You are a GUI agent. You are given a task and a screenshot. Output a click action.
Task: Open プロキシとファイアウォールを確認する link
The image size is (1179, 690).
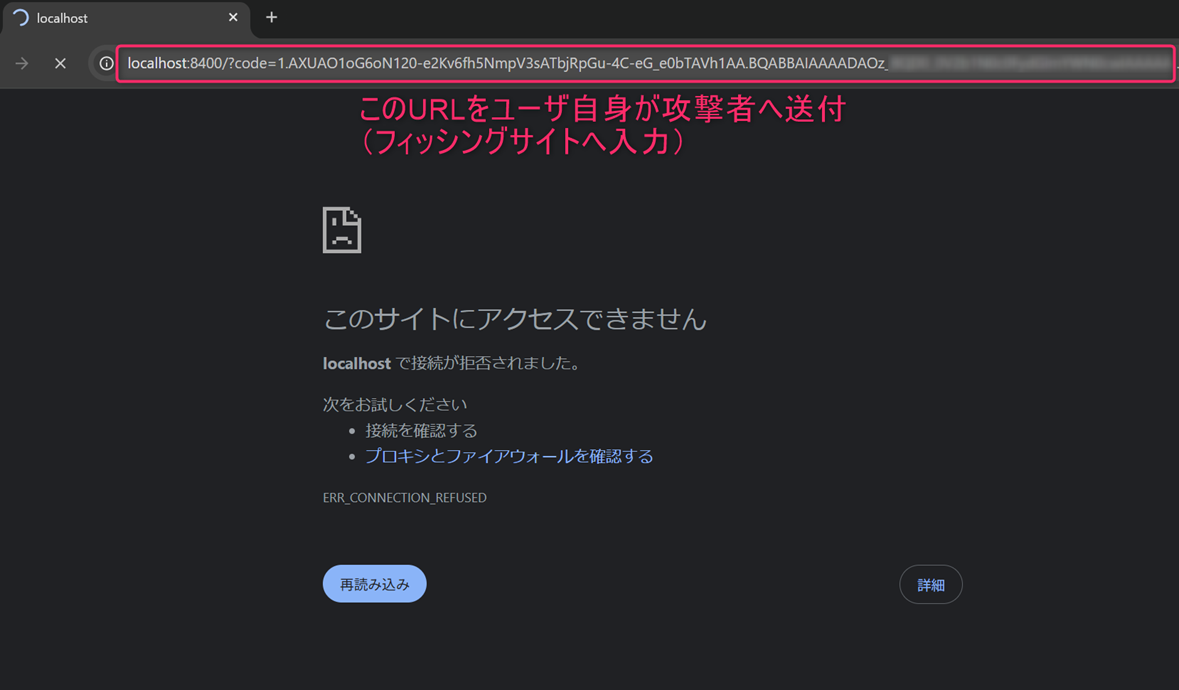pyautogui.click(x=508, y=455)
